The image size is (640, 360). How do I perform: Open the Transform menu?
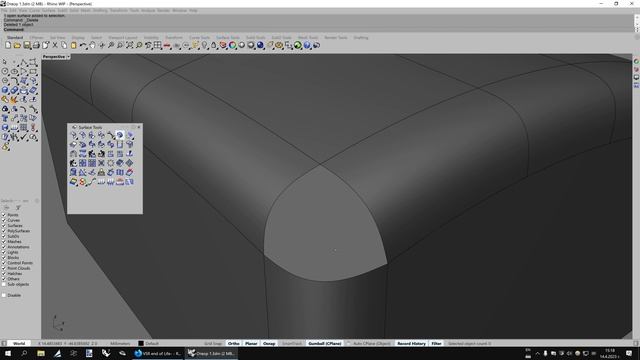(x=119, y=11)
